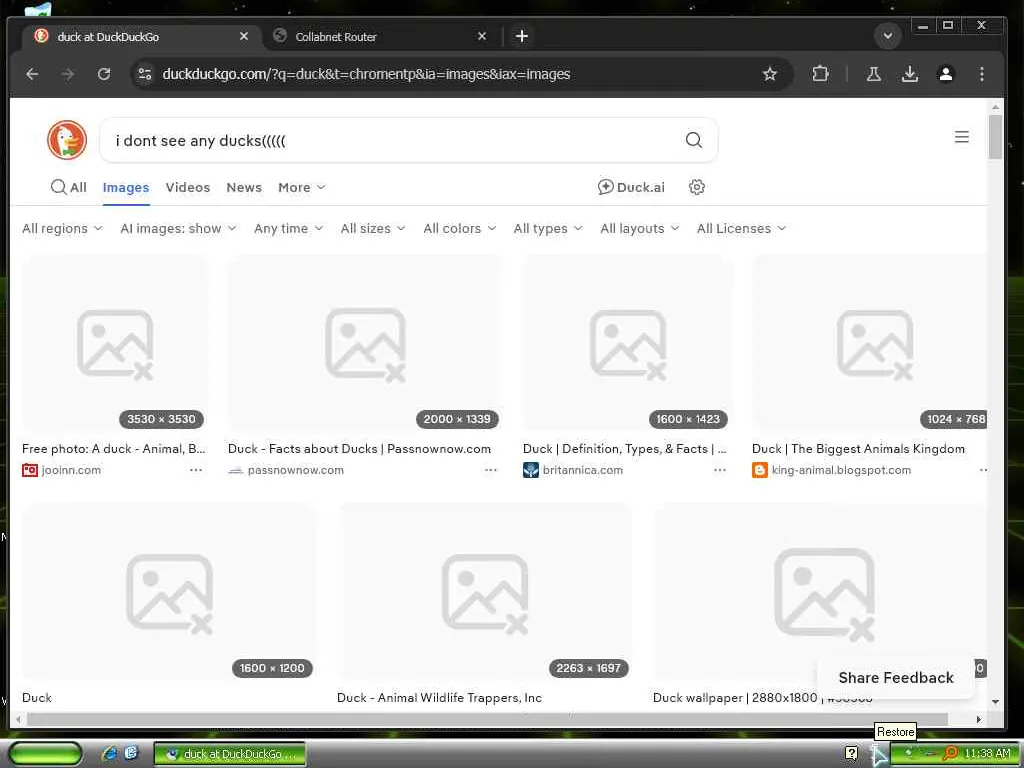Open the Extensions puzzle icon
The width and height of the screenshot is (1024, 768).
pos(820,74)
